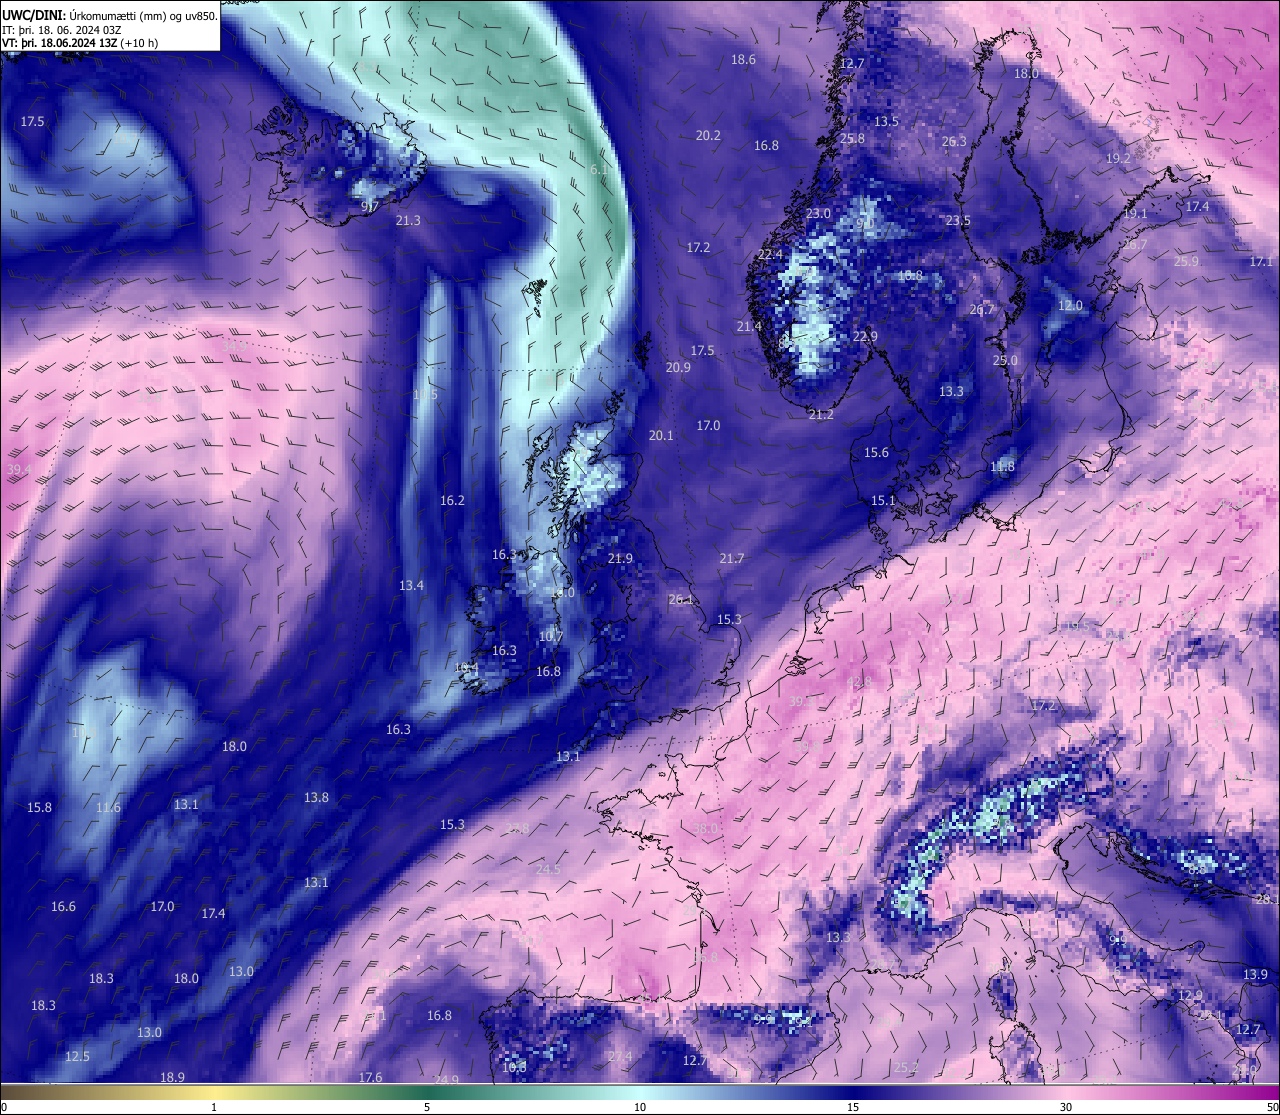Click the 20.9 value northeast of Scotland
Image resolution: width=1280 pixels, height=1115 pixels.
pos(678,368)
